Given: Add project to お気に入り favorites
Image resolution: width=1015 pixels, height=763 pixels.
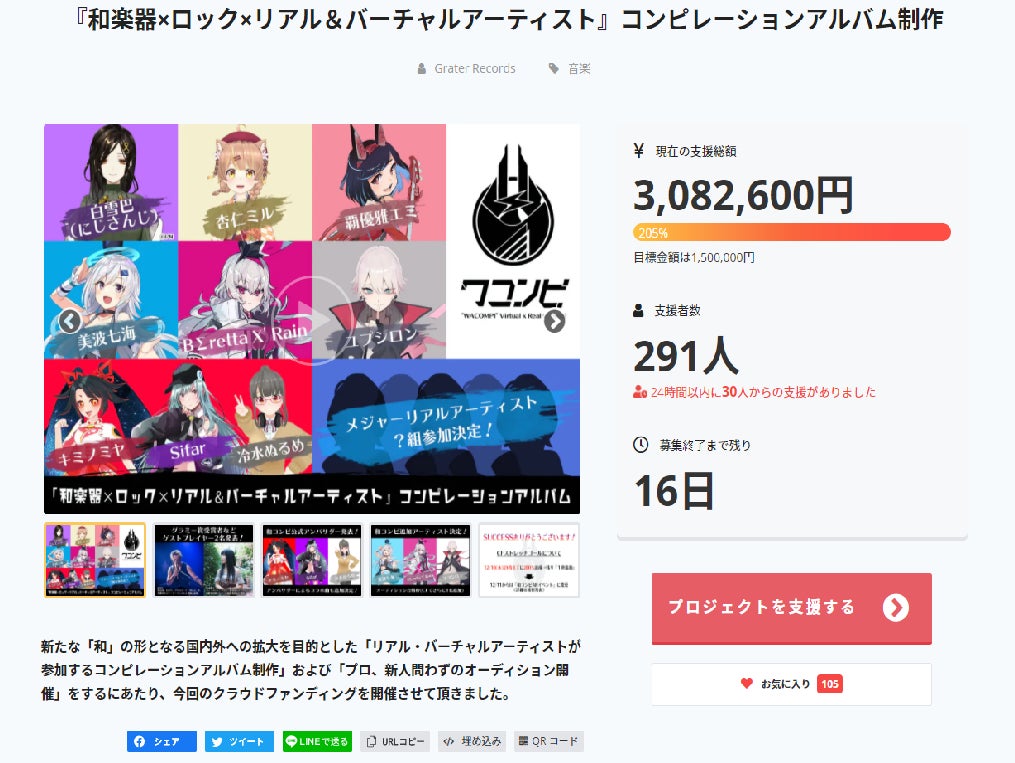Looking at the screenshot, I should pos(791,684).
